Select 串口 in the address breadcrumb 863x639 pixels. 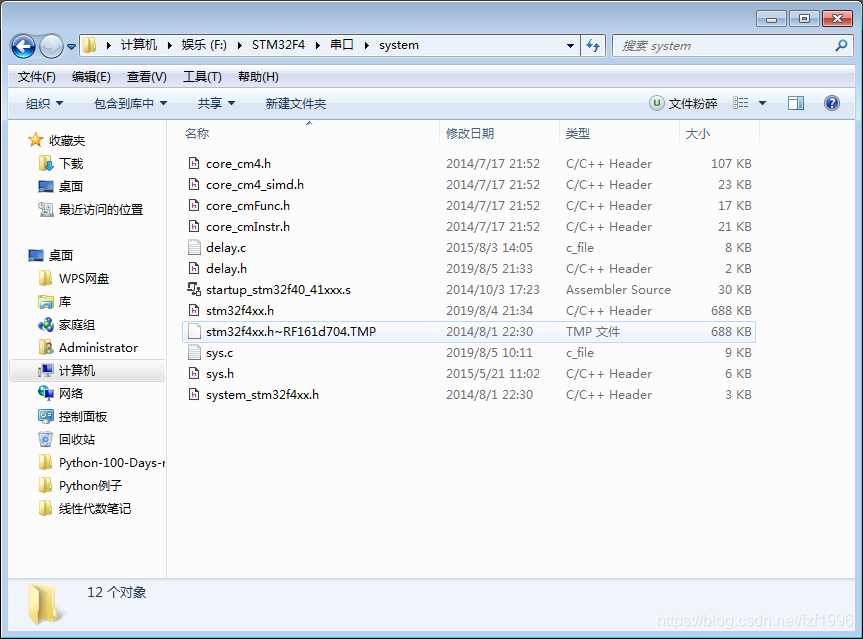click(342, 45)
